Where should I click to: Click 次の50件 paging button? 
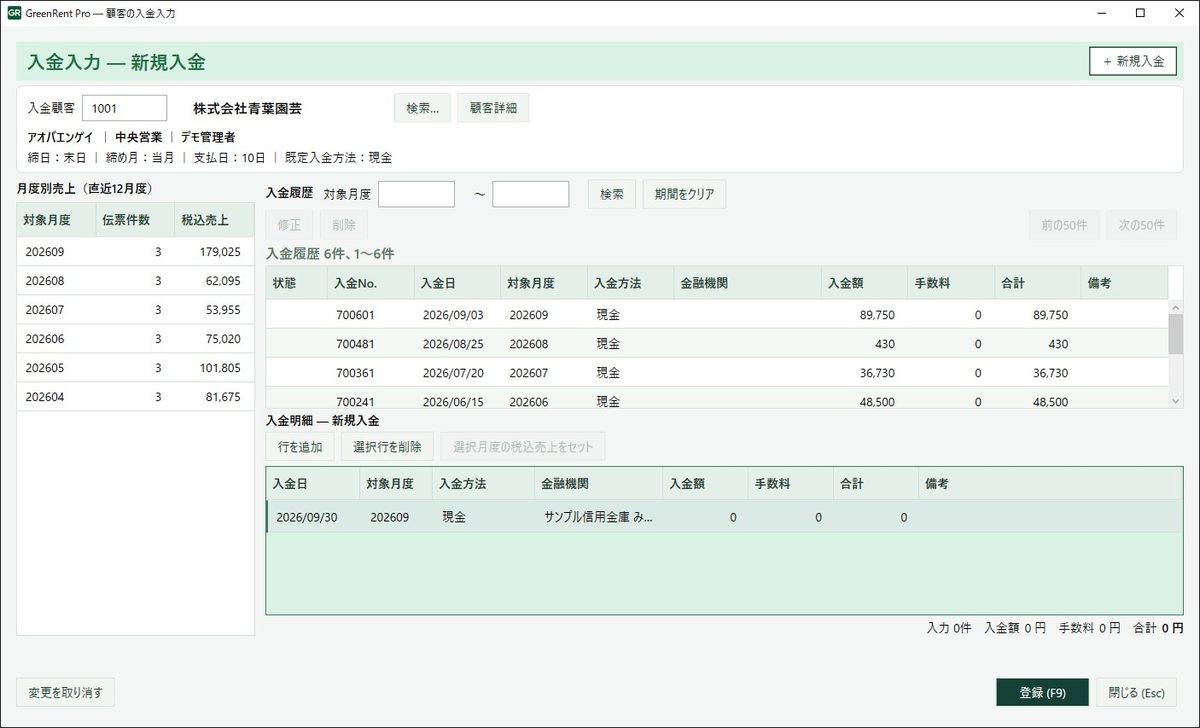(1142, 225)
